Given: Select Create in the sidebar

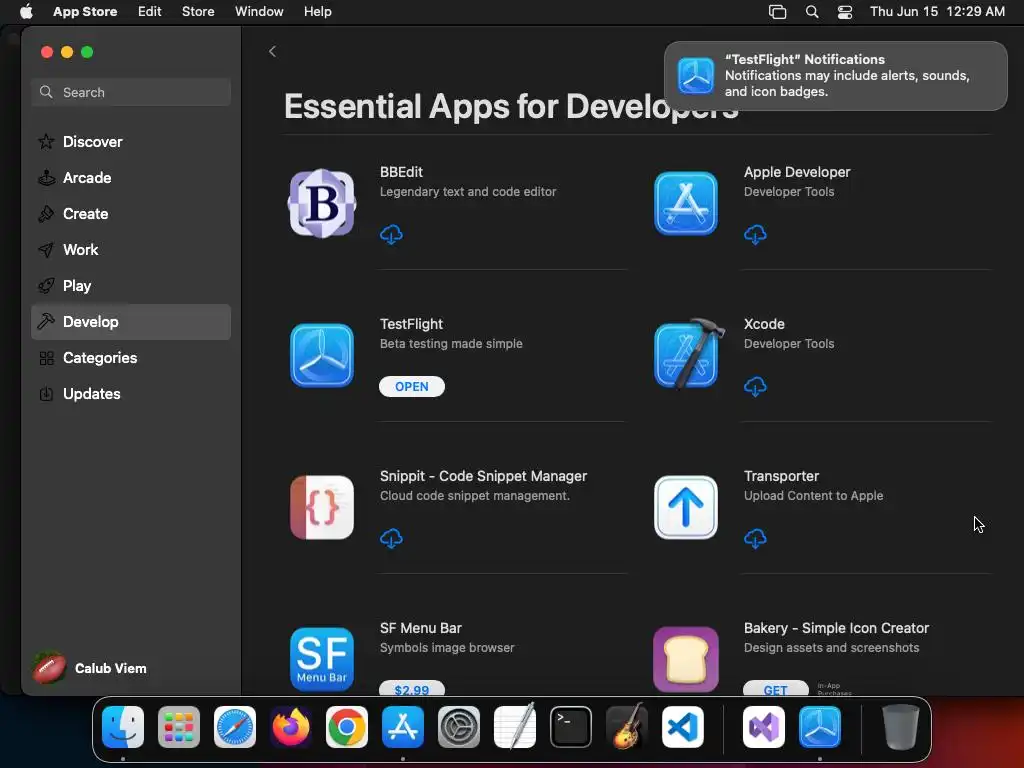Looking at the screenshot, I should (131, 214).
